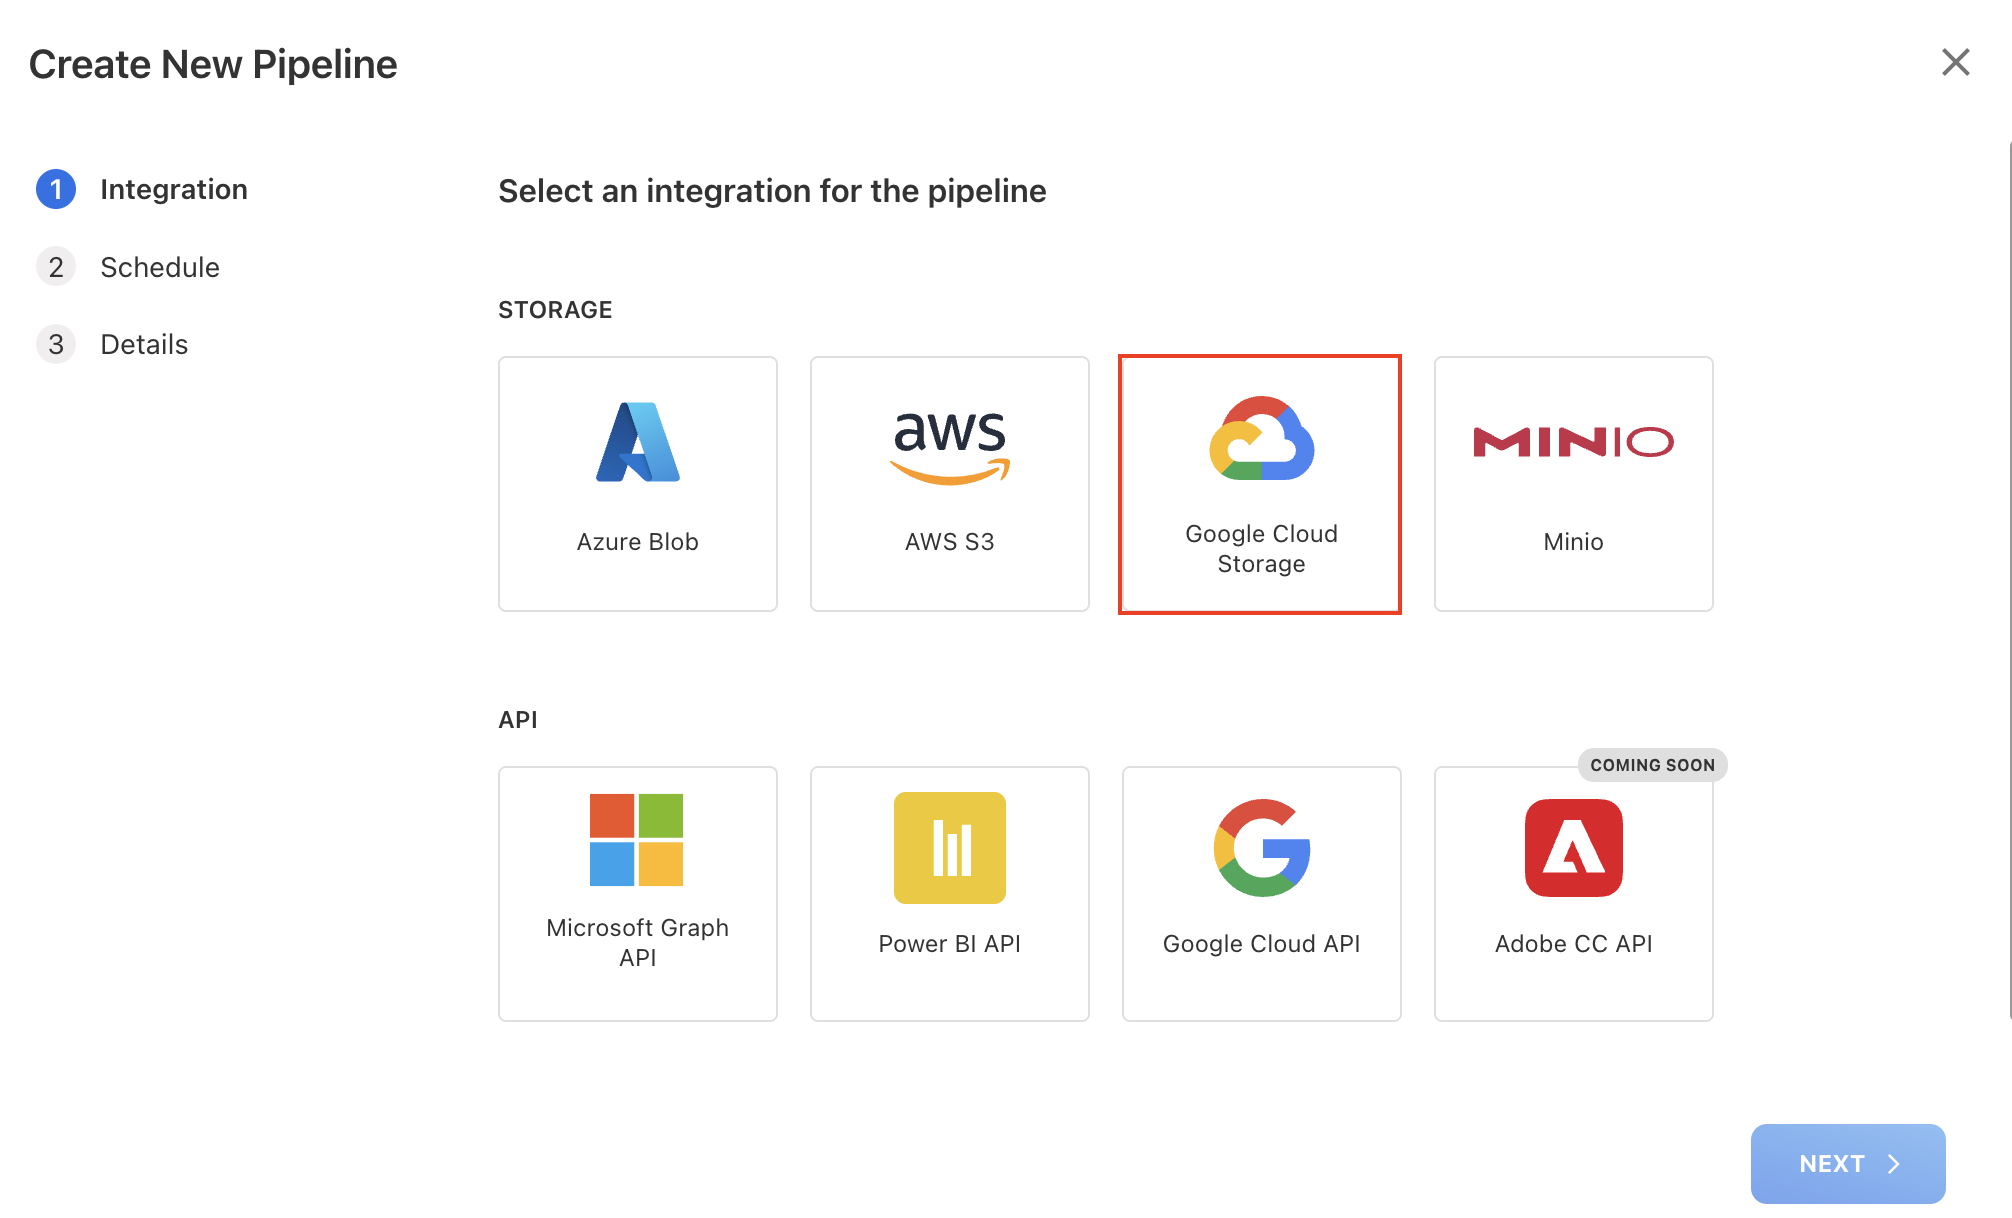Viewport: 2012px width, 1218px height.
Task: Click the Coming Soon badge
Action: 1652,765
